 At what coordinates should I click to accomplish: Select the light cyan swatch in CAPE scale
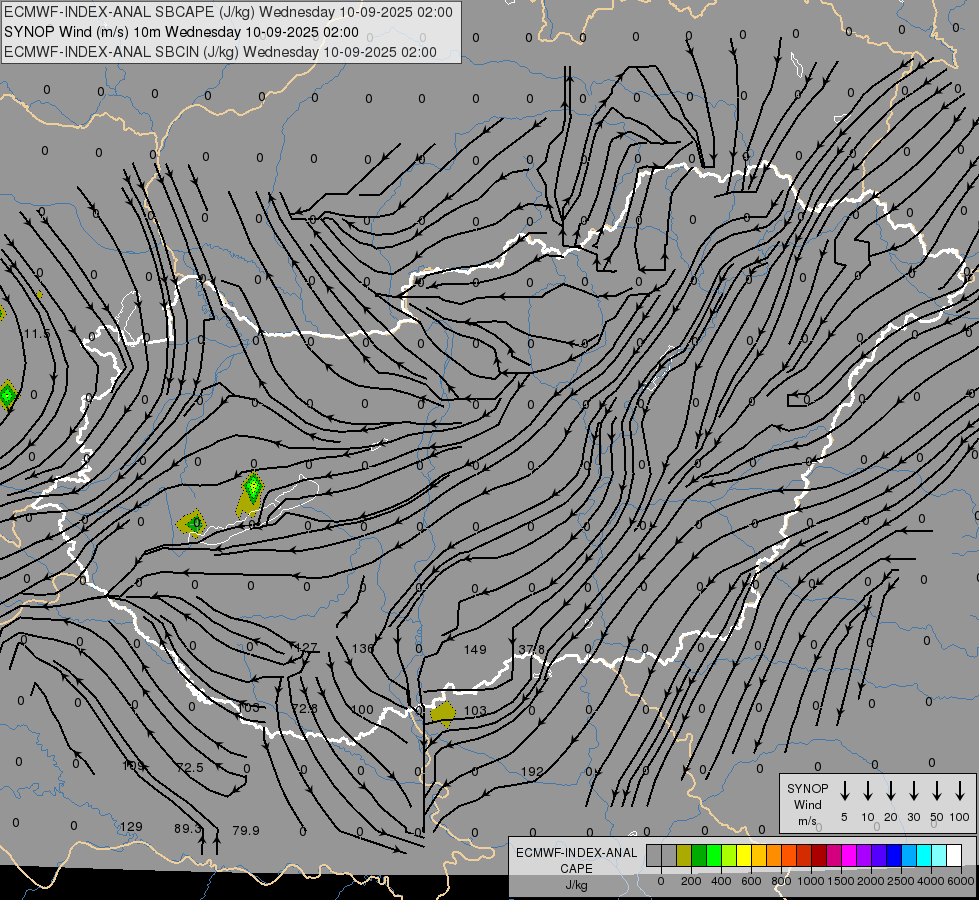click(938, 856)
